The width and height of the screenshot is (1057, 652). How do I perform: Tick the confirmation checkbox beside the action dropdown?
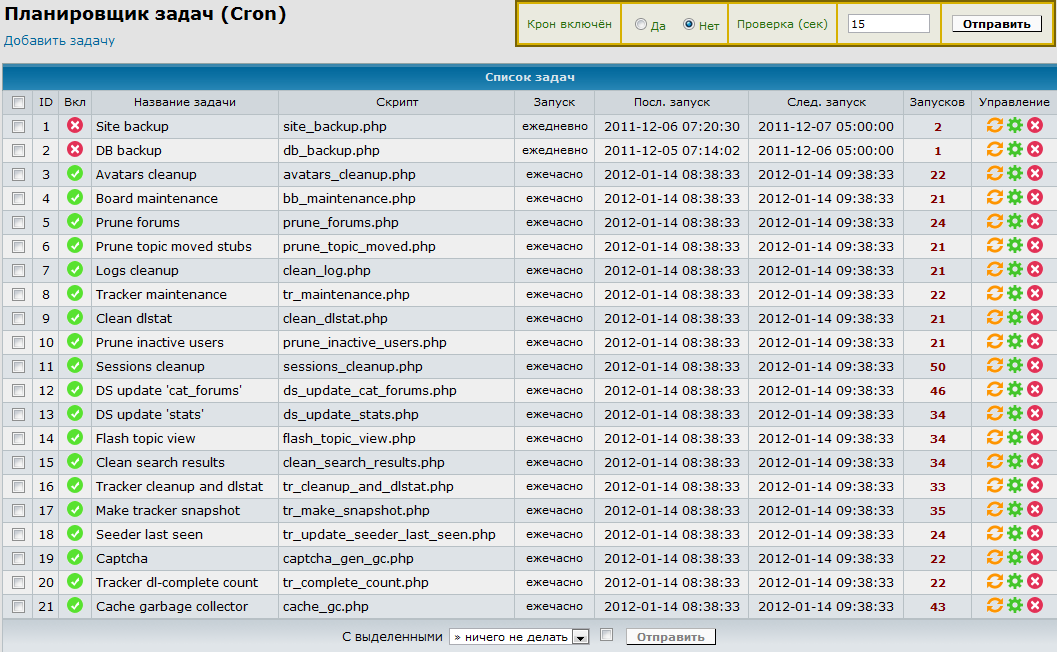click(606, 635)
